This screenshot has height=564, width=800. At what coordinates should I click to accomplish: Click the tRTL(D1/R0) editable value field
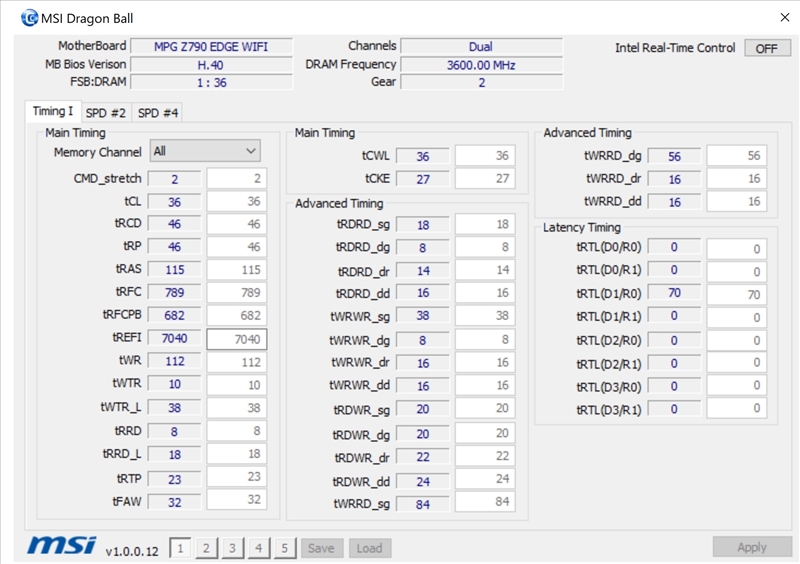point(736,294)
